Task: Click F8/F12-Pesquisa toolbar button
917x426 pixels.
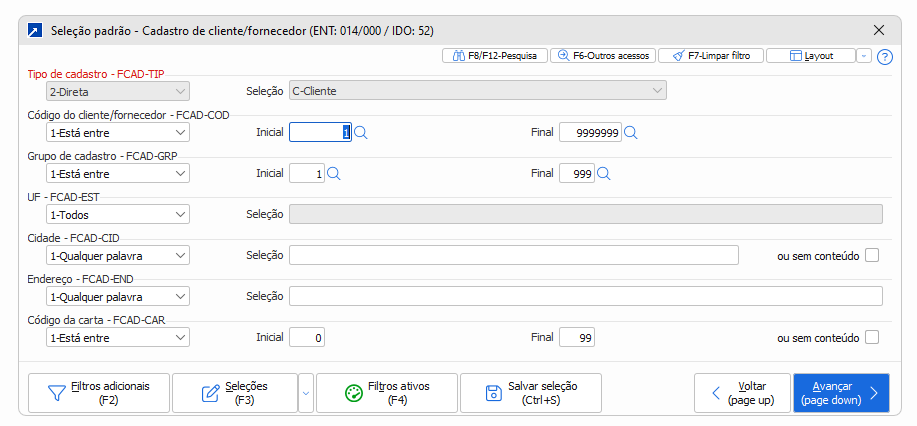Action: click(494, 56)
